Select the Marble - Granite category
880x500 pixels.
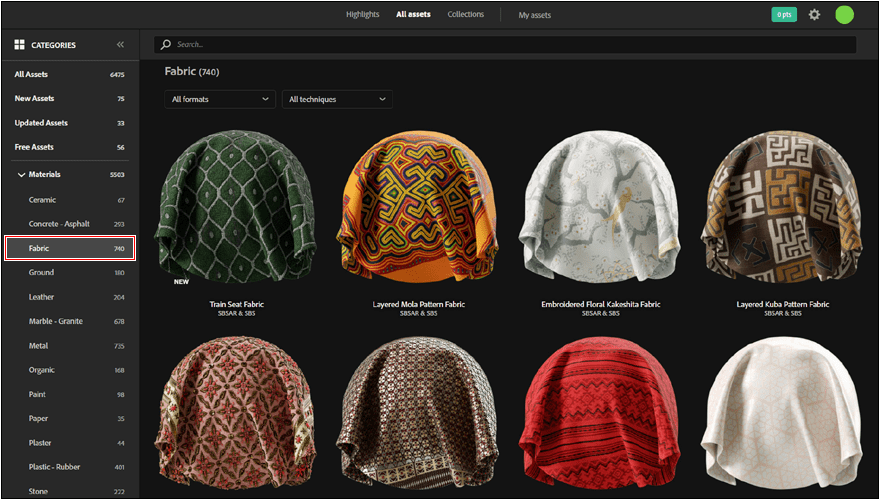tap(70, 321)
